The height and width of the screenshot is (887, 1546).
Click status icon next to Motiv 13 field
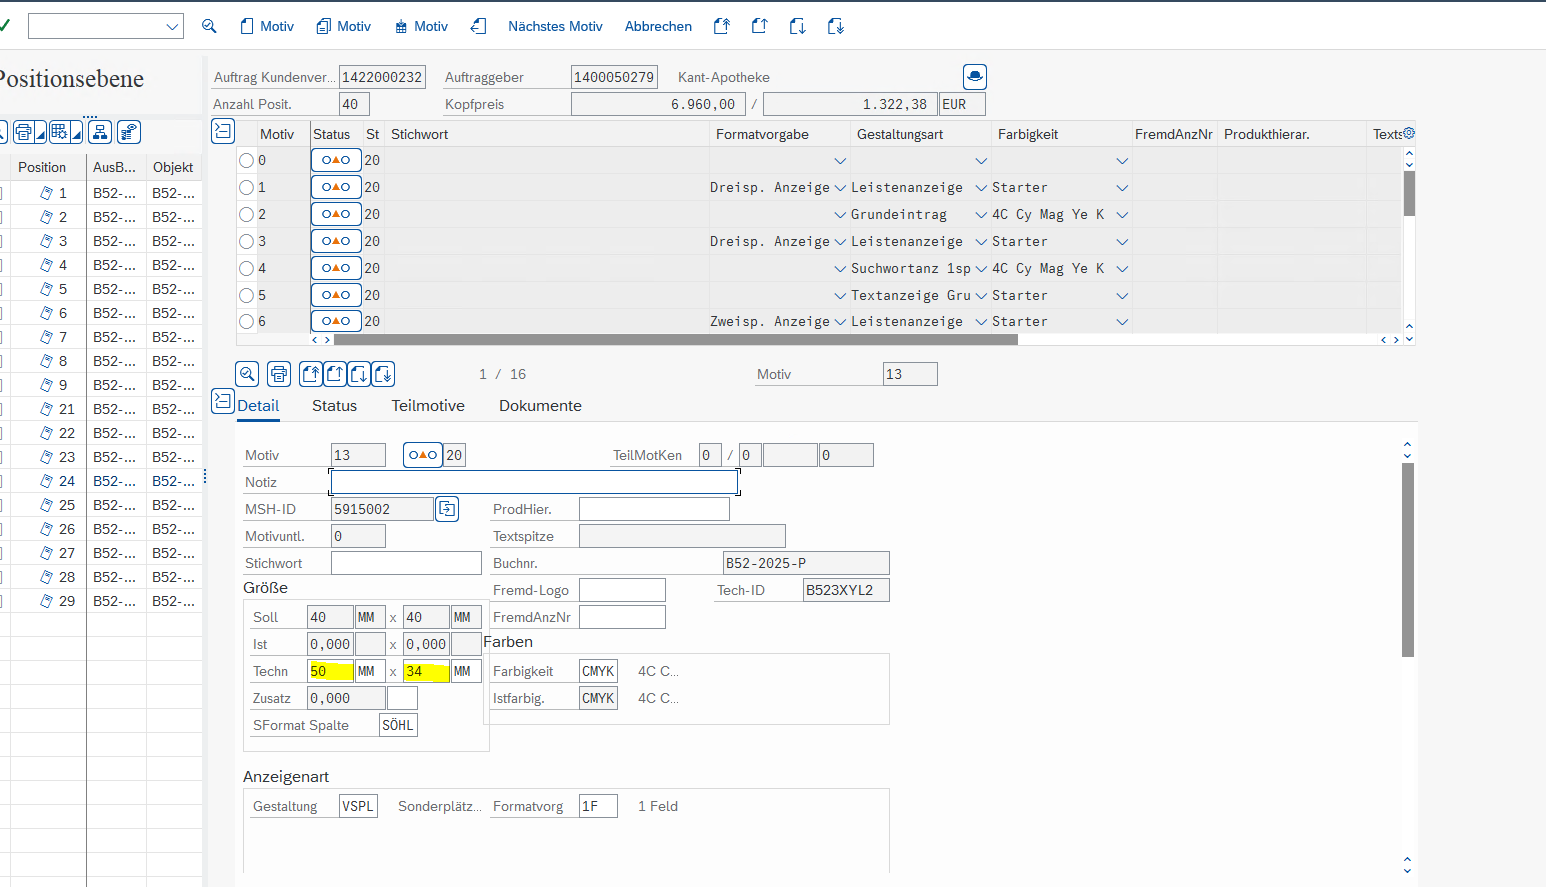tap(423, 455)
